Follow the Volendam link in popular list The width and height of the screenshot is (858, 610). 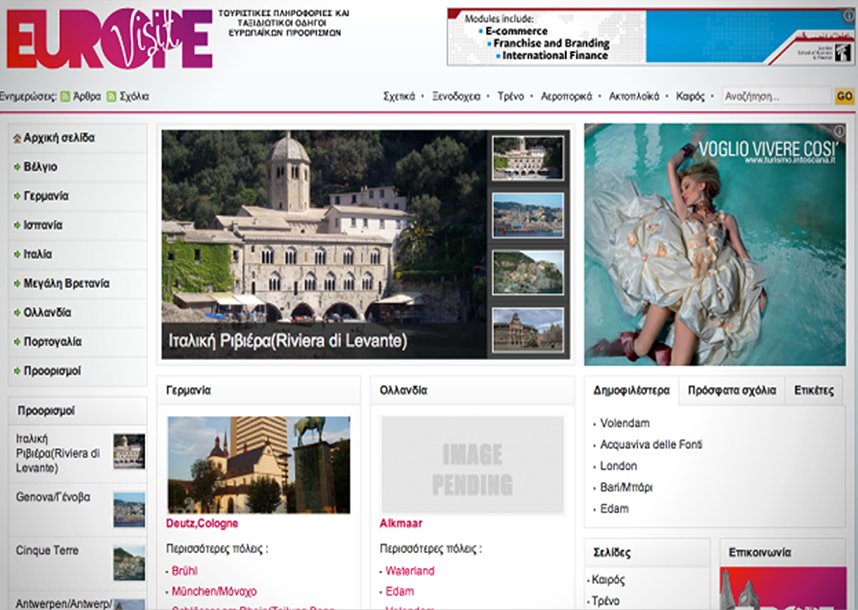pyautogui.click(x=624, y=423)
